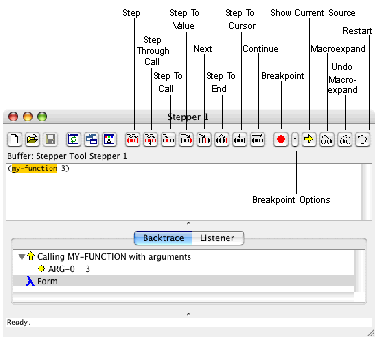Select the Form row in backtrace
Viewport: 379px width, 363px height.
click(183, 281)
